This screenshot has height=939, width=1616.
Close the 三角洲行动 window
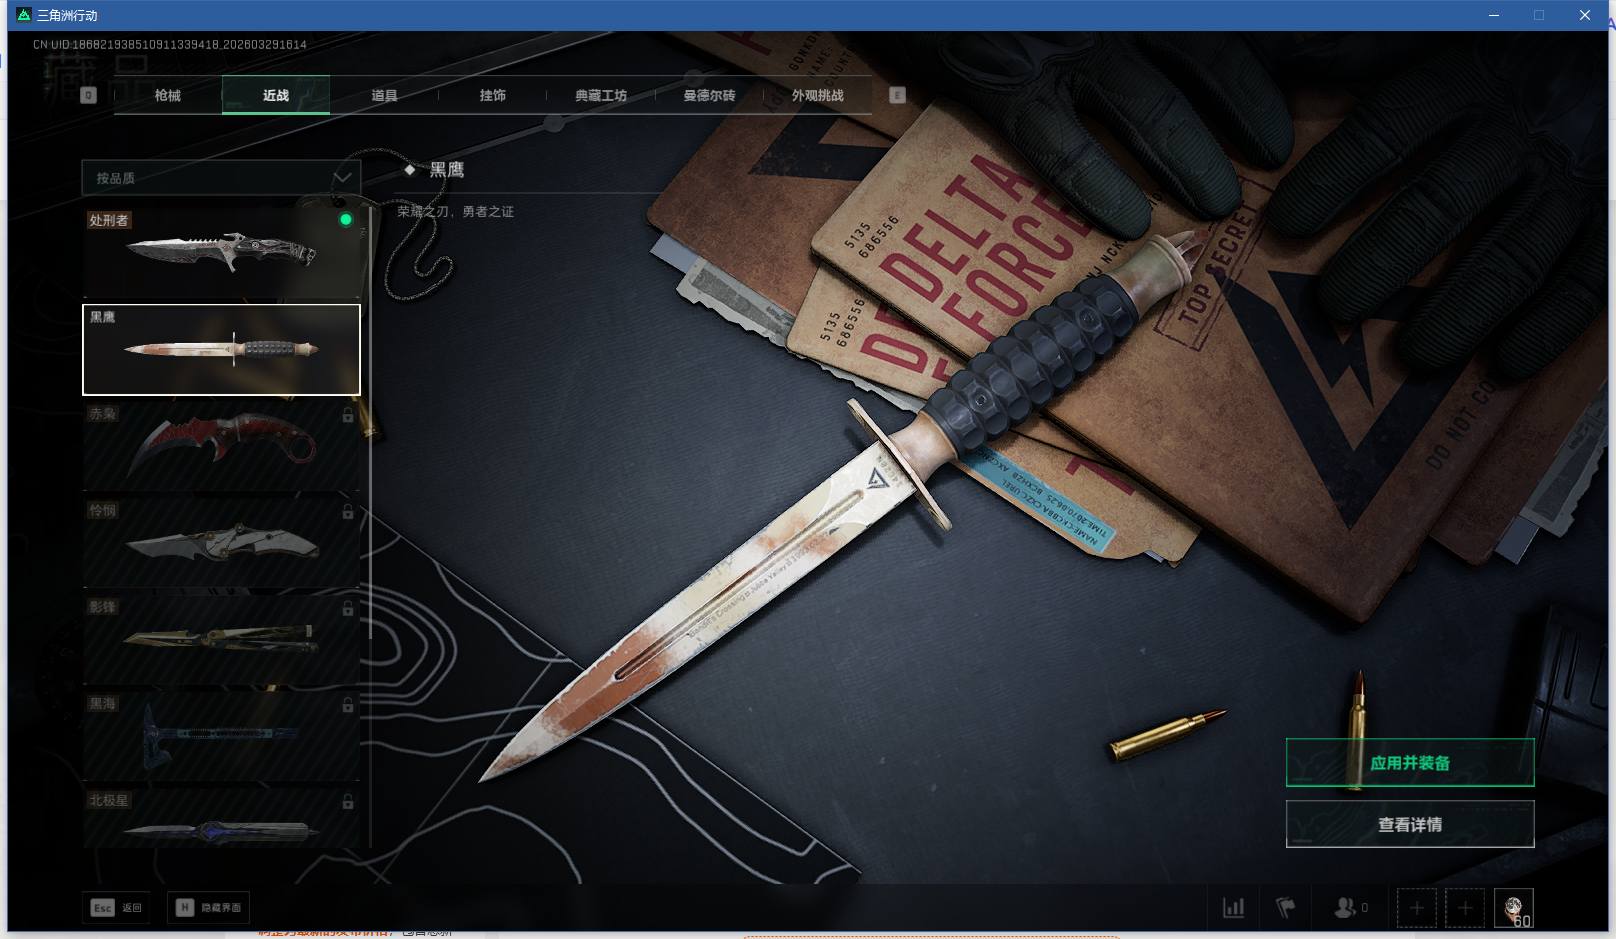coord(1585,15)
